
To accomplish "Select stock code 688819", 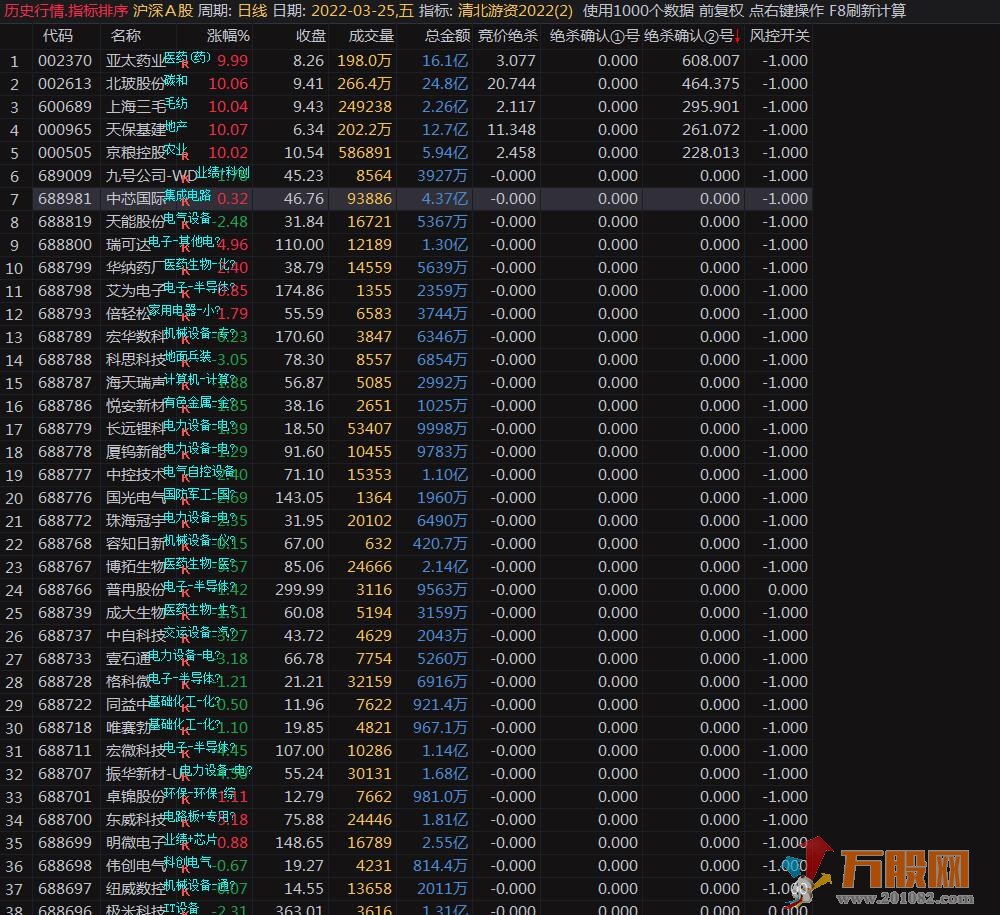I will point(65,221).
